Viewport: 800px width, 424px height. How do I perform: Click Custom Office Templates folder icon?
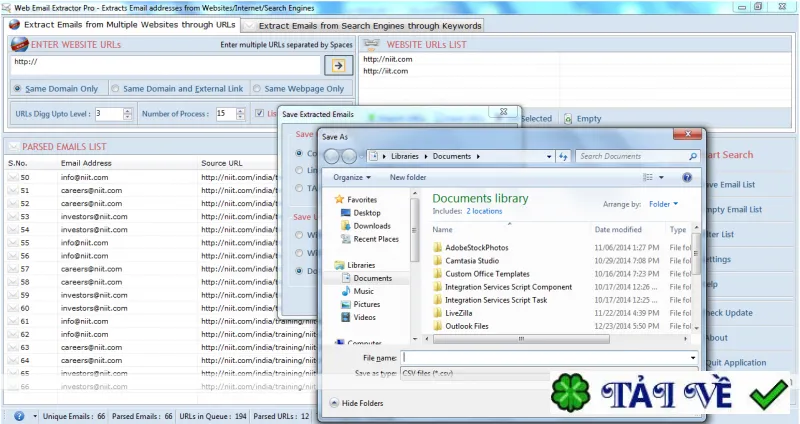point(437,273)
